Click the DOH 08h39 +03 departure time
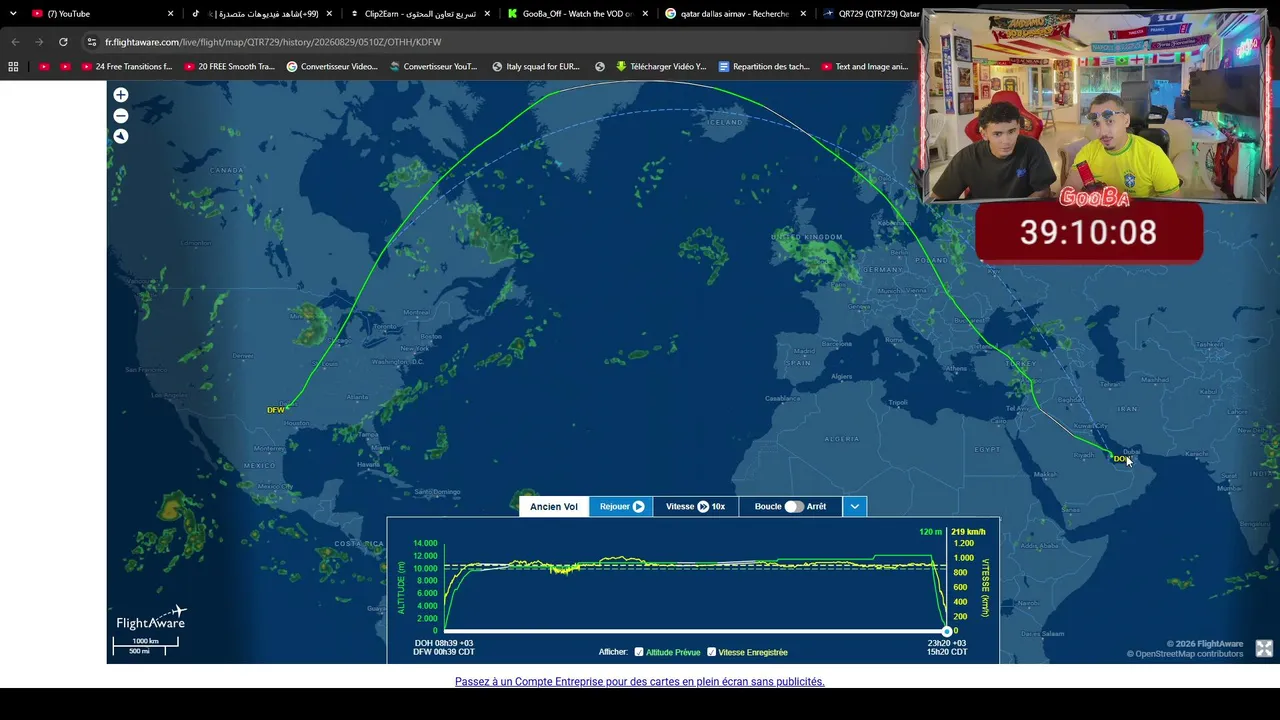 tap(444, 643)
